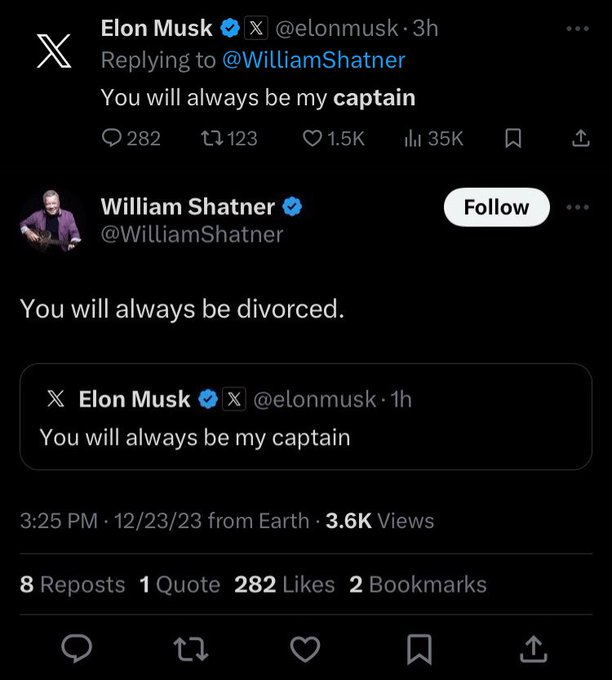Screen dimensions: 612x680
Task: Bookmark Elon Musk's reply tweet
Action: click(x=513, y=138)
